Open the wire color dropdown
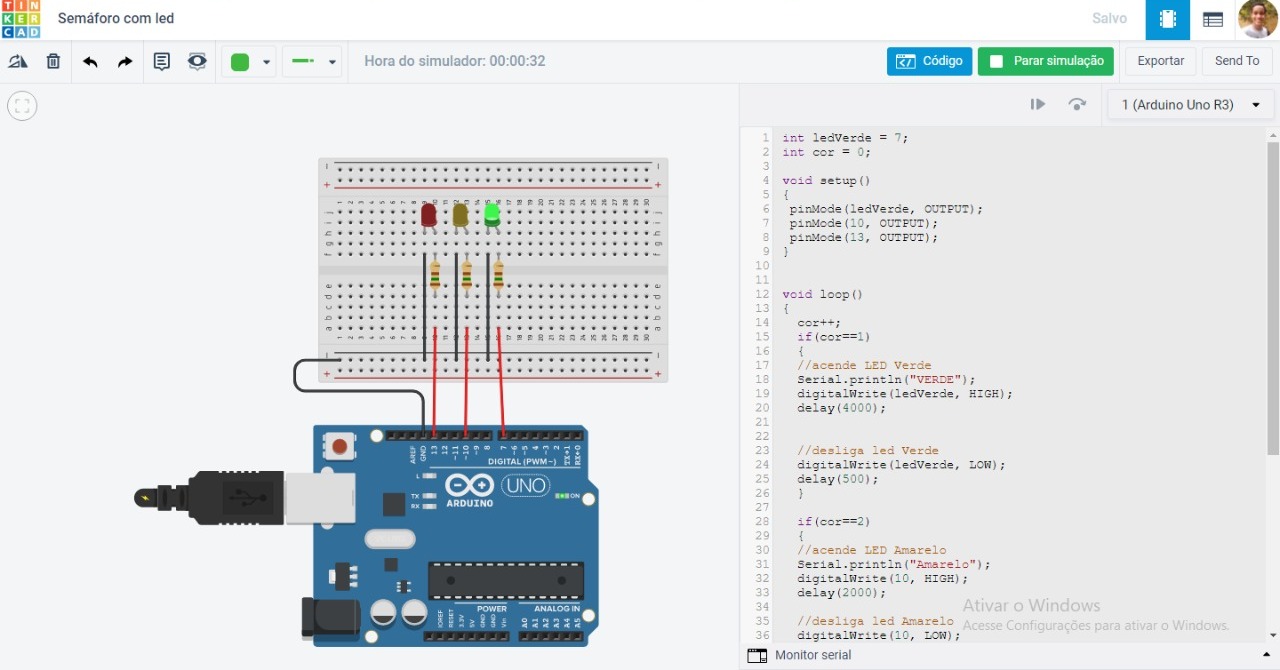This screenshot has height=670, width=1280. 267,62
